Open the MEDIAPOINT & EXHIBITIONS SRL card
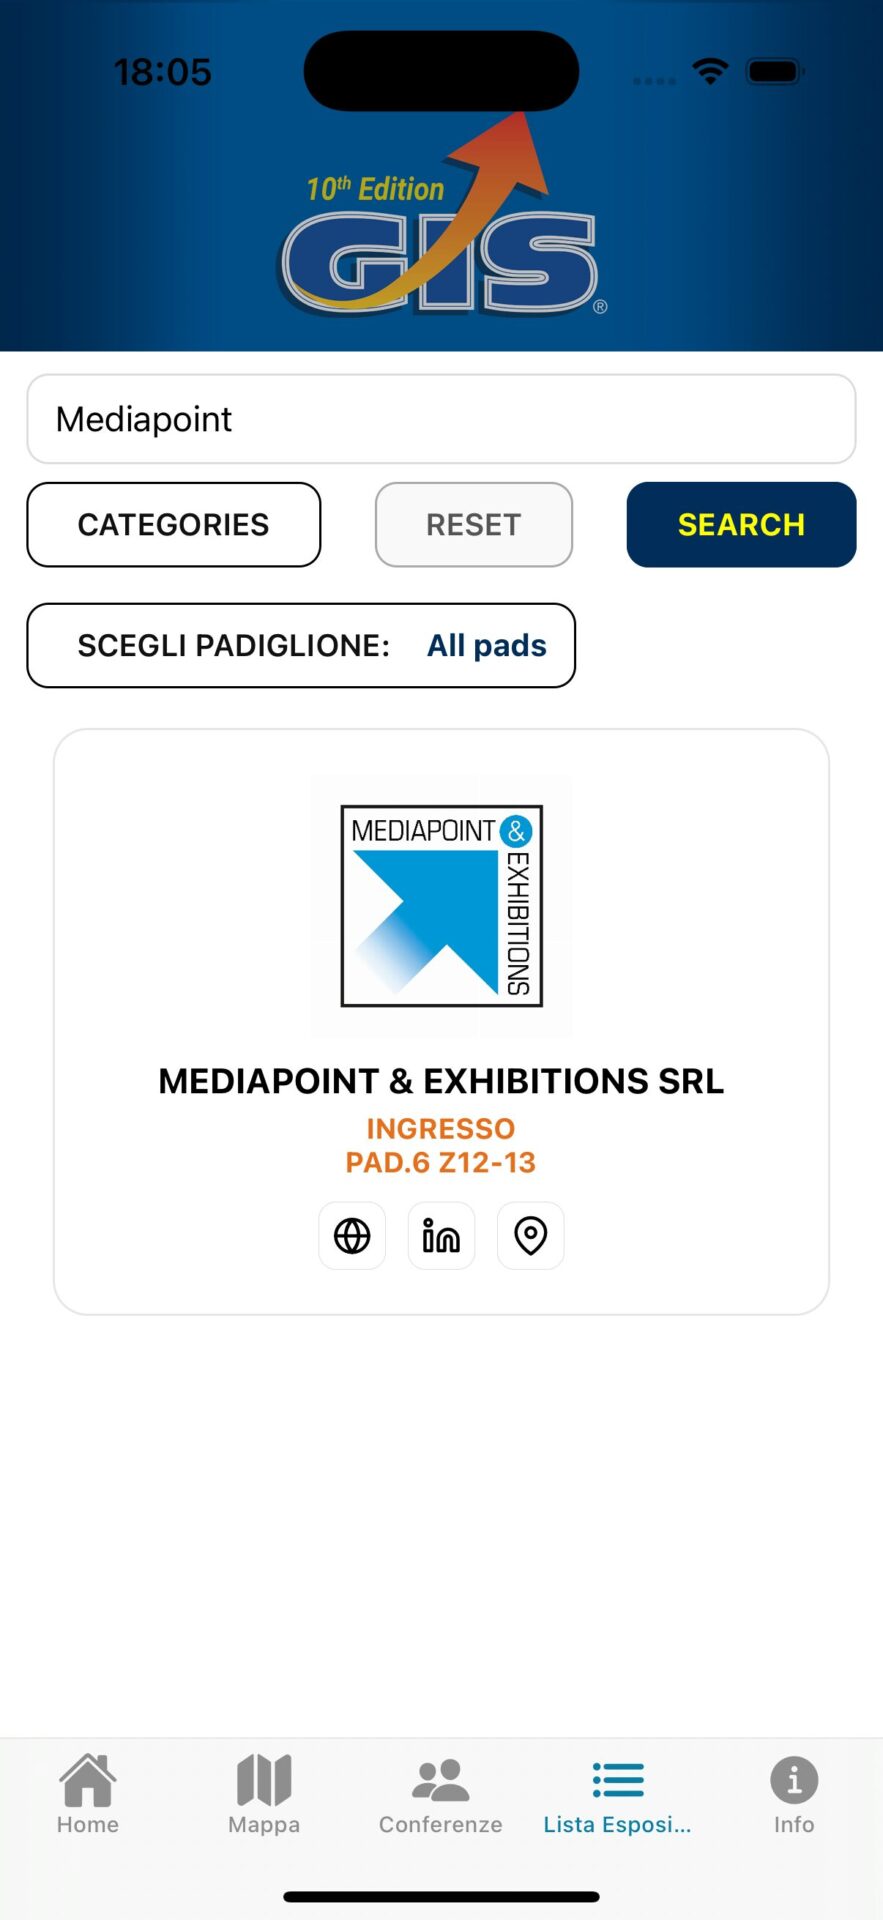Screen dimensions: 883x1920 click(440, 1080)
